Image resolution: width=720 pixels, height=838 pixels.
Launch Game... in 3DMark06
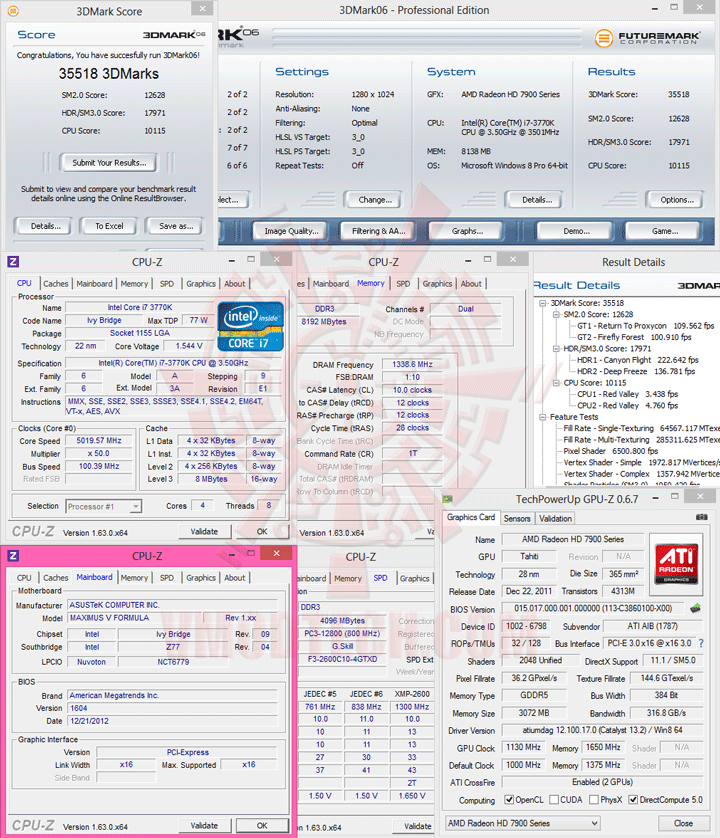pos(664,231)
